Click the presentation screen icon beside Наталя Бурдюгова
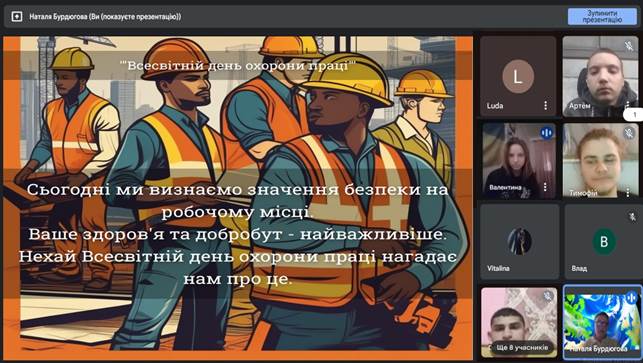This screenshot has height=363, width=643. pos(17,17)
